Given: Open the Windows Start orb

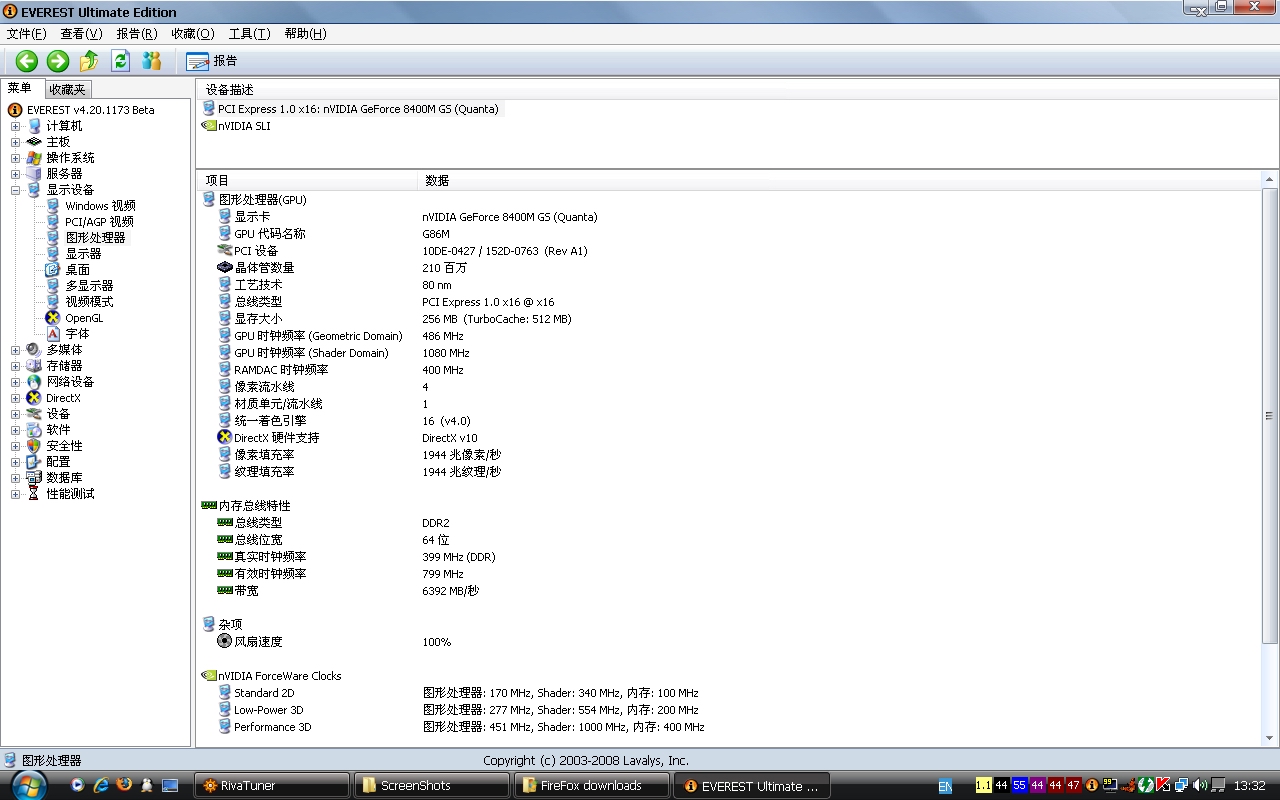Looking at the screenshot, I should point(27,785).
